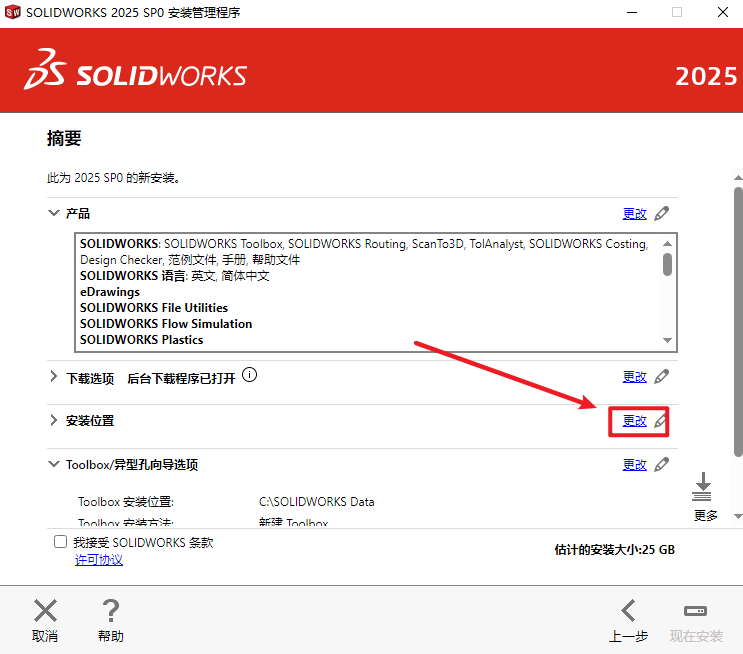Click the main page scrollbar thumb
The width and height of the screenshot is (743, 654).
click(738, 322)
